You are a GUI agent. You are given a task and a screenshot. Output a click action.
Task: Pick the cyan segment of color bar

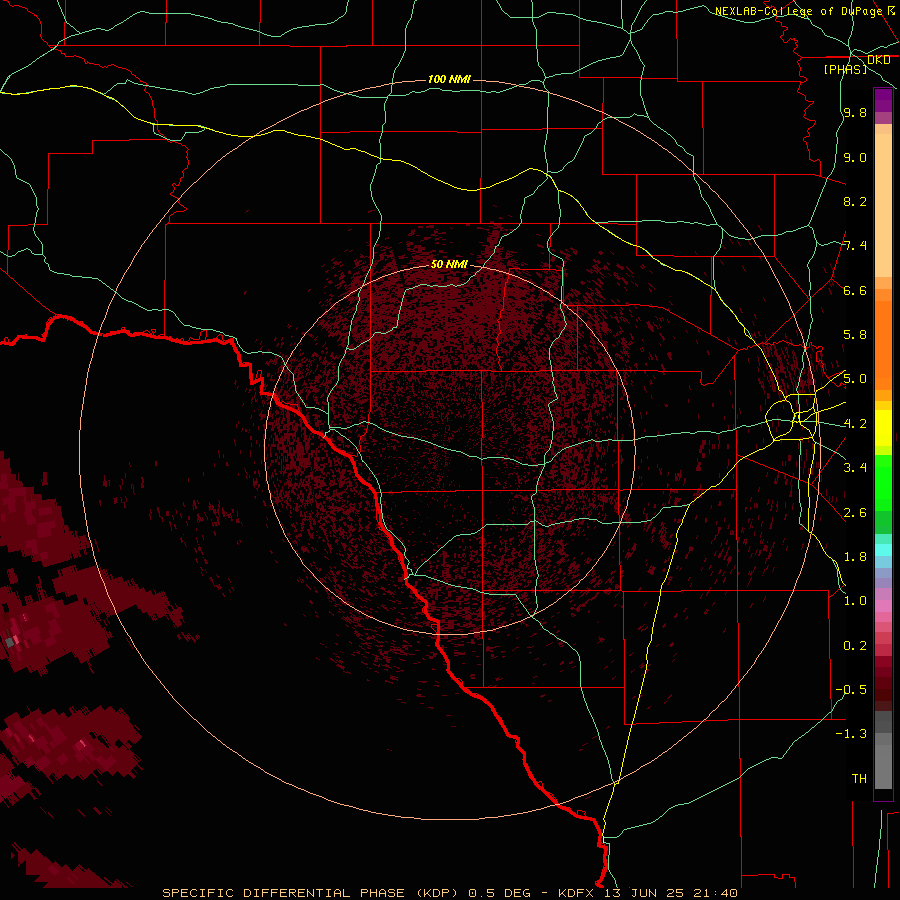pyautogui.click(x=883, y=550)
